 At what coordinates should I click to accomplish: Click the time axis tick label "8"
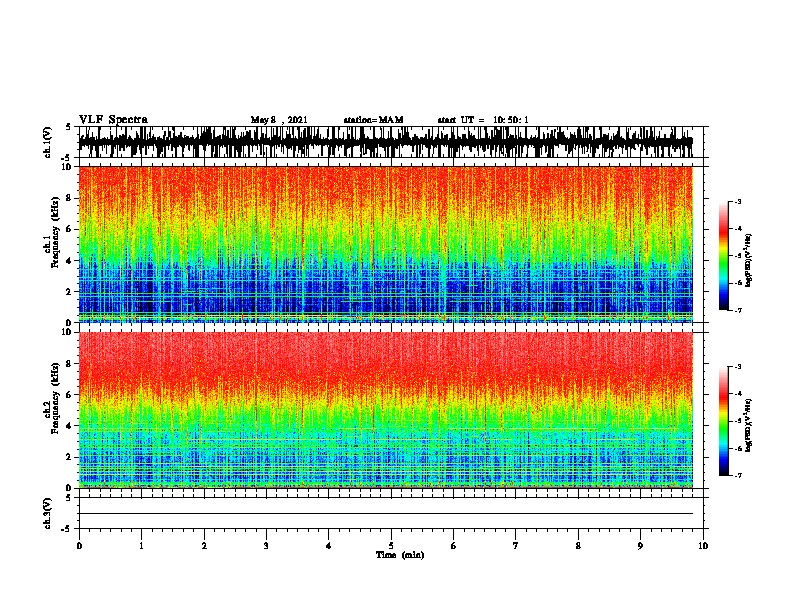pos(578,546)
